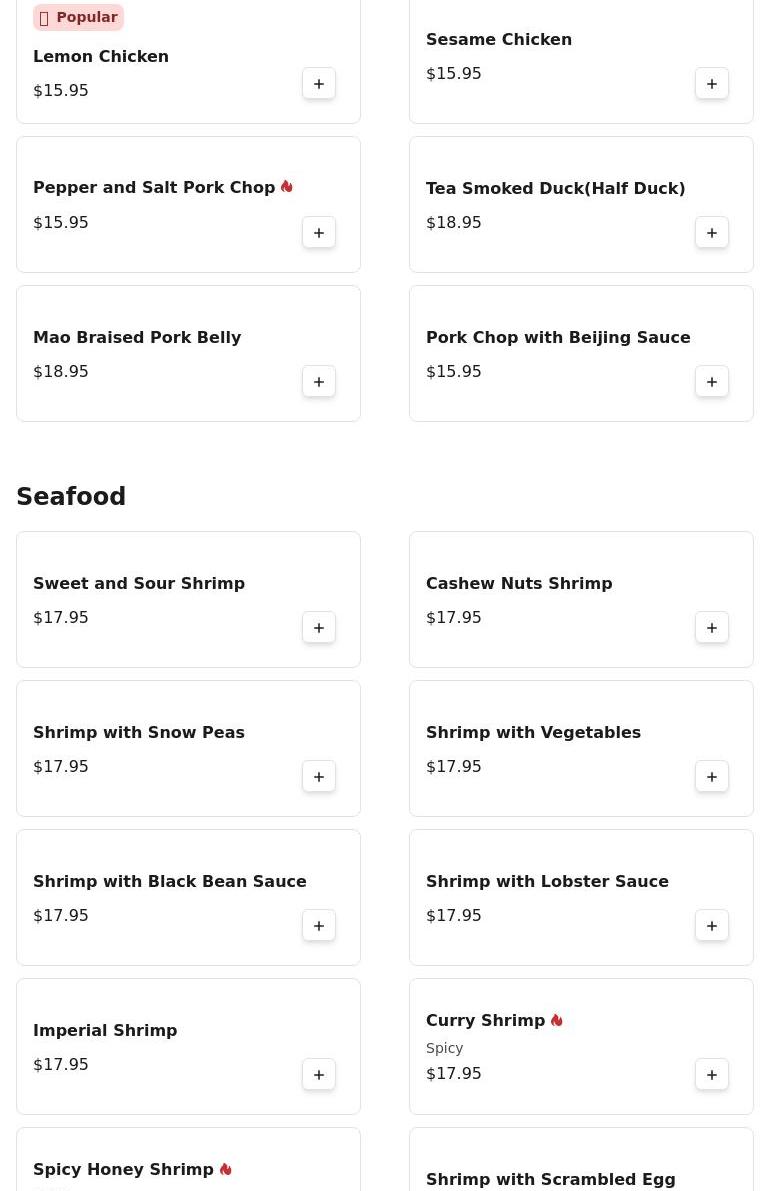Add Mao Braised Pork Belly
This screenshot has height=1191, width=770.
tap(319, 382)
